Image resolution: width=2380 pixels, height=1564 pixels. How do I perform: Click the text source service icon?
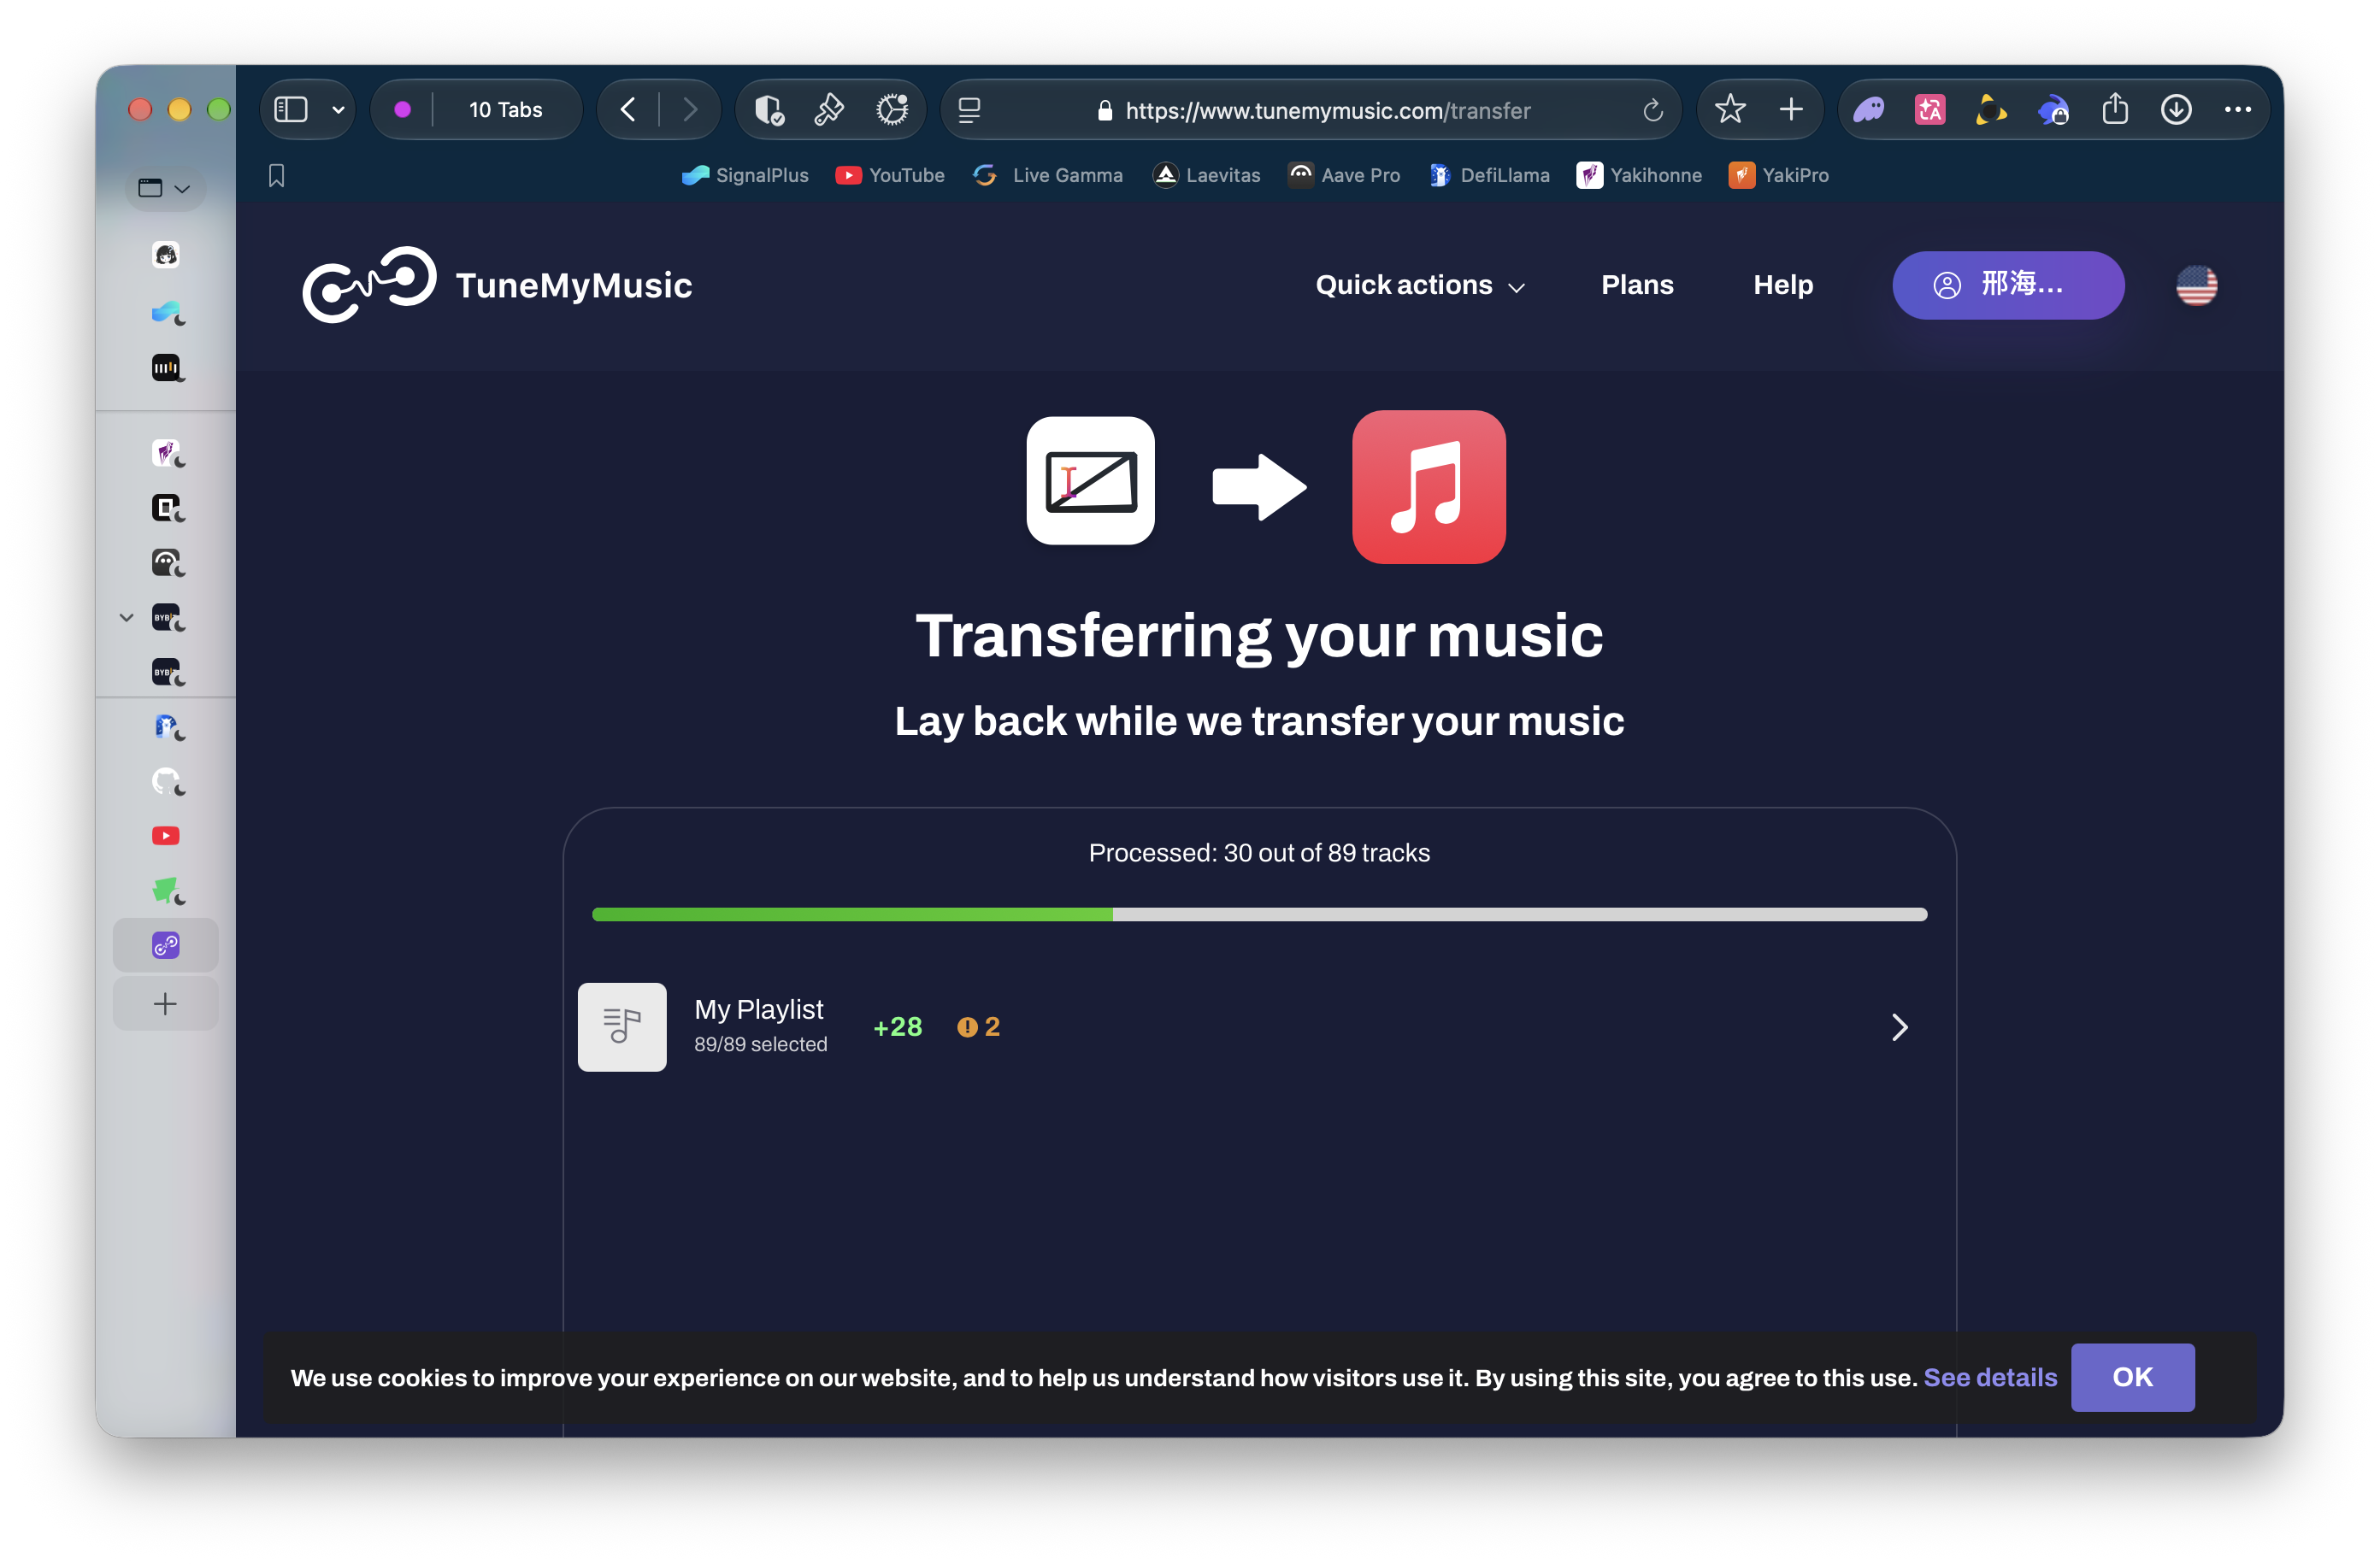click(1090, 481)
